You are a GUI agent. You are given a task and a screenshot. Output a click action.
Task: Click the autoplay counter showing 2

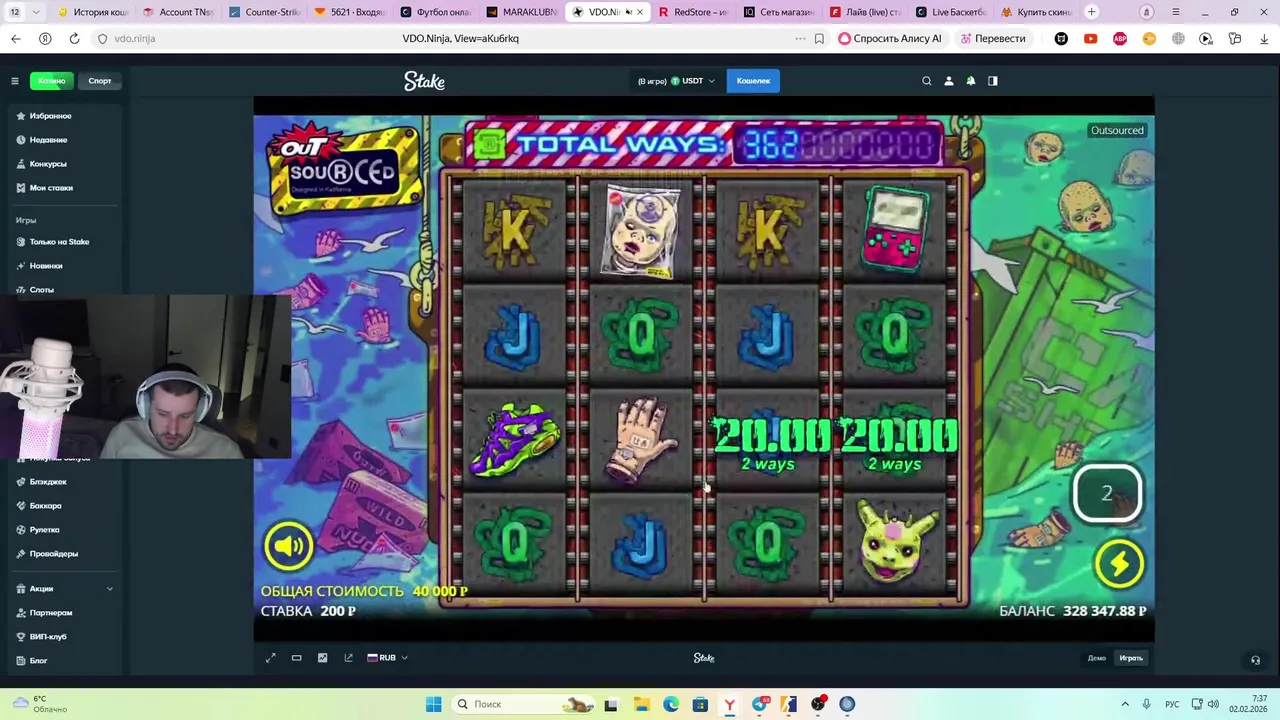(1107, 494)
